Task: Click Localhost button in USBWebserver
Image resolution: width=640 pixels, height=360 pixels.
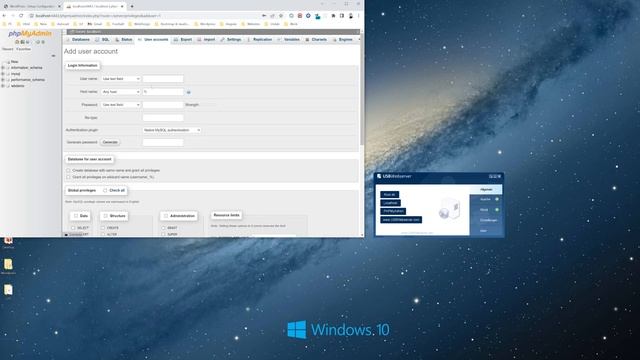Action: click(390, 203)
